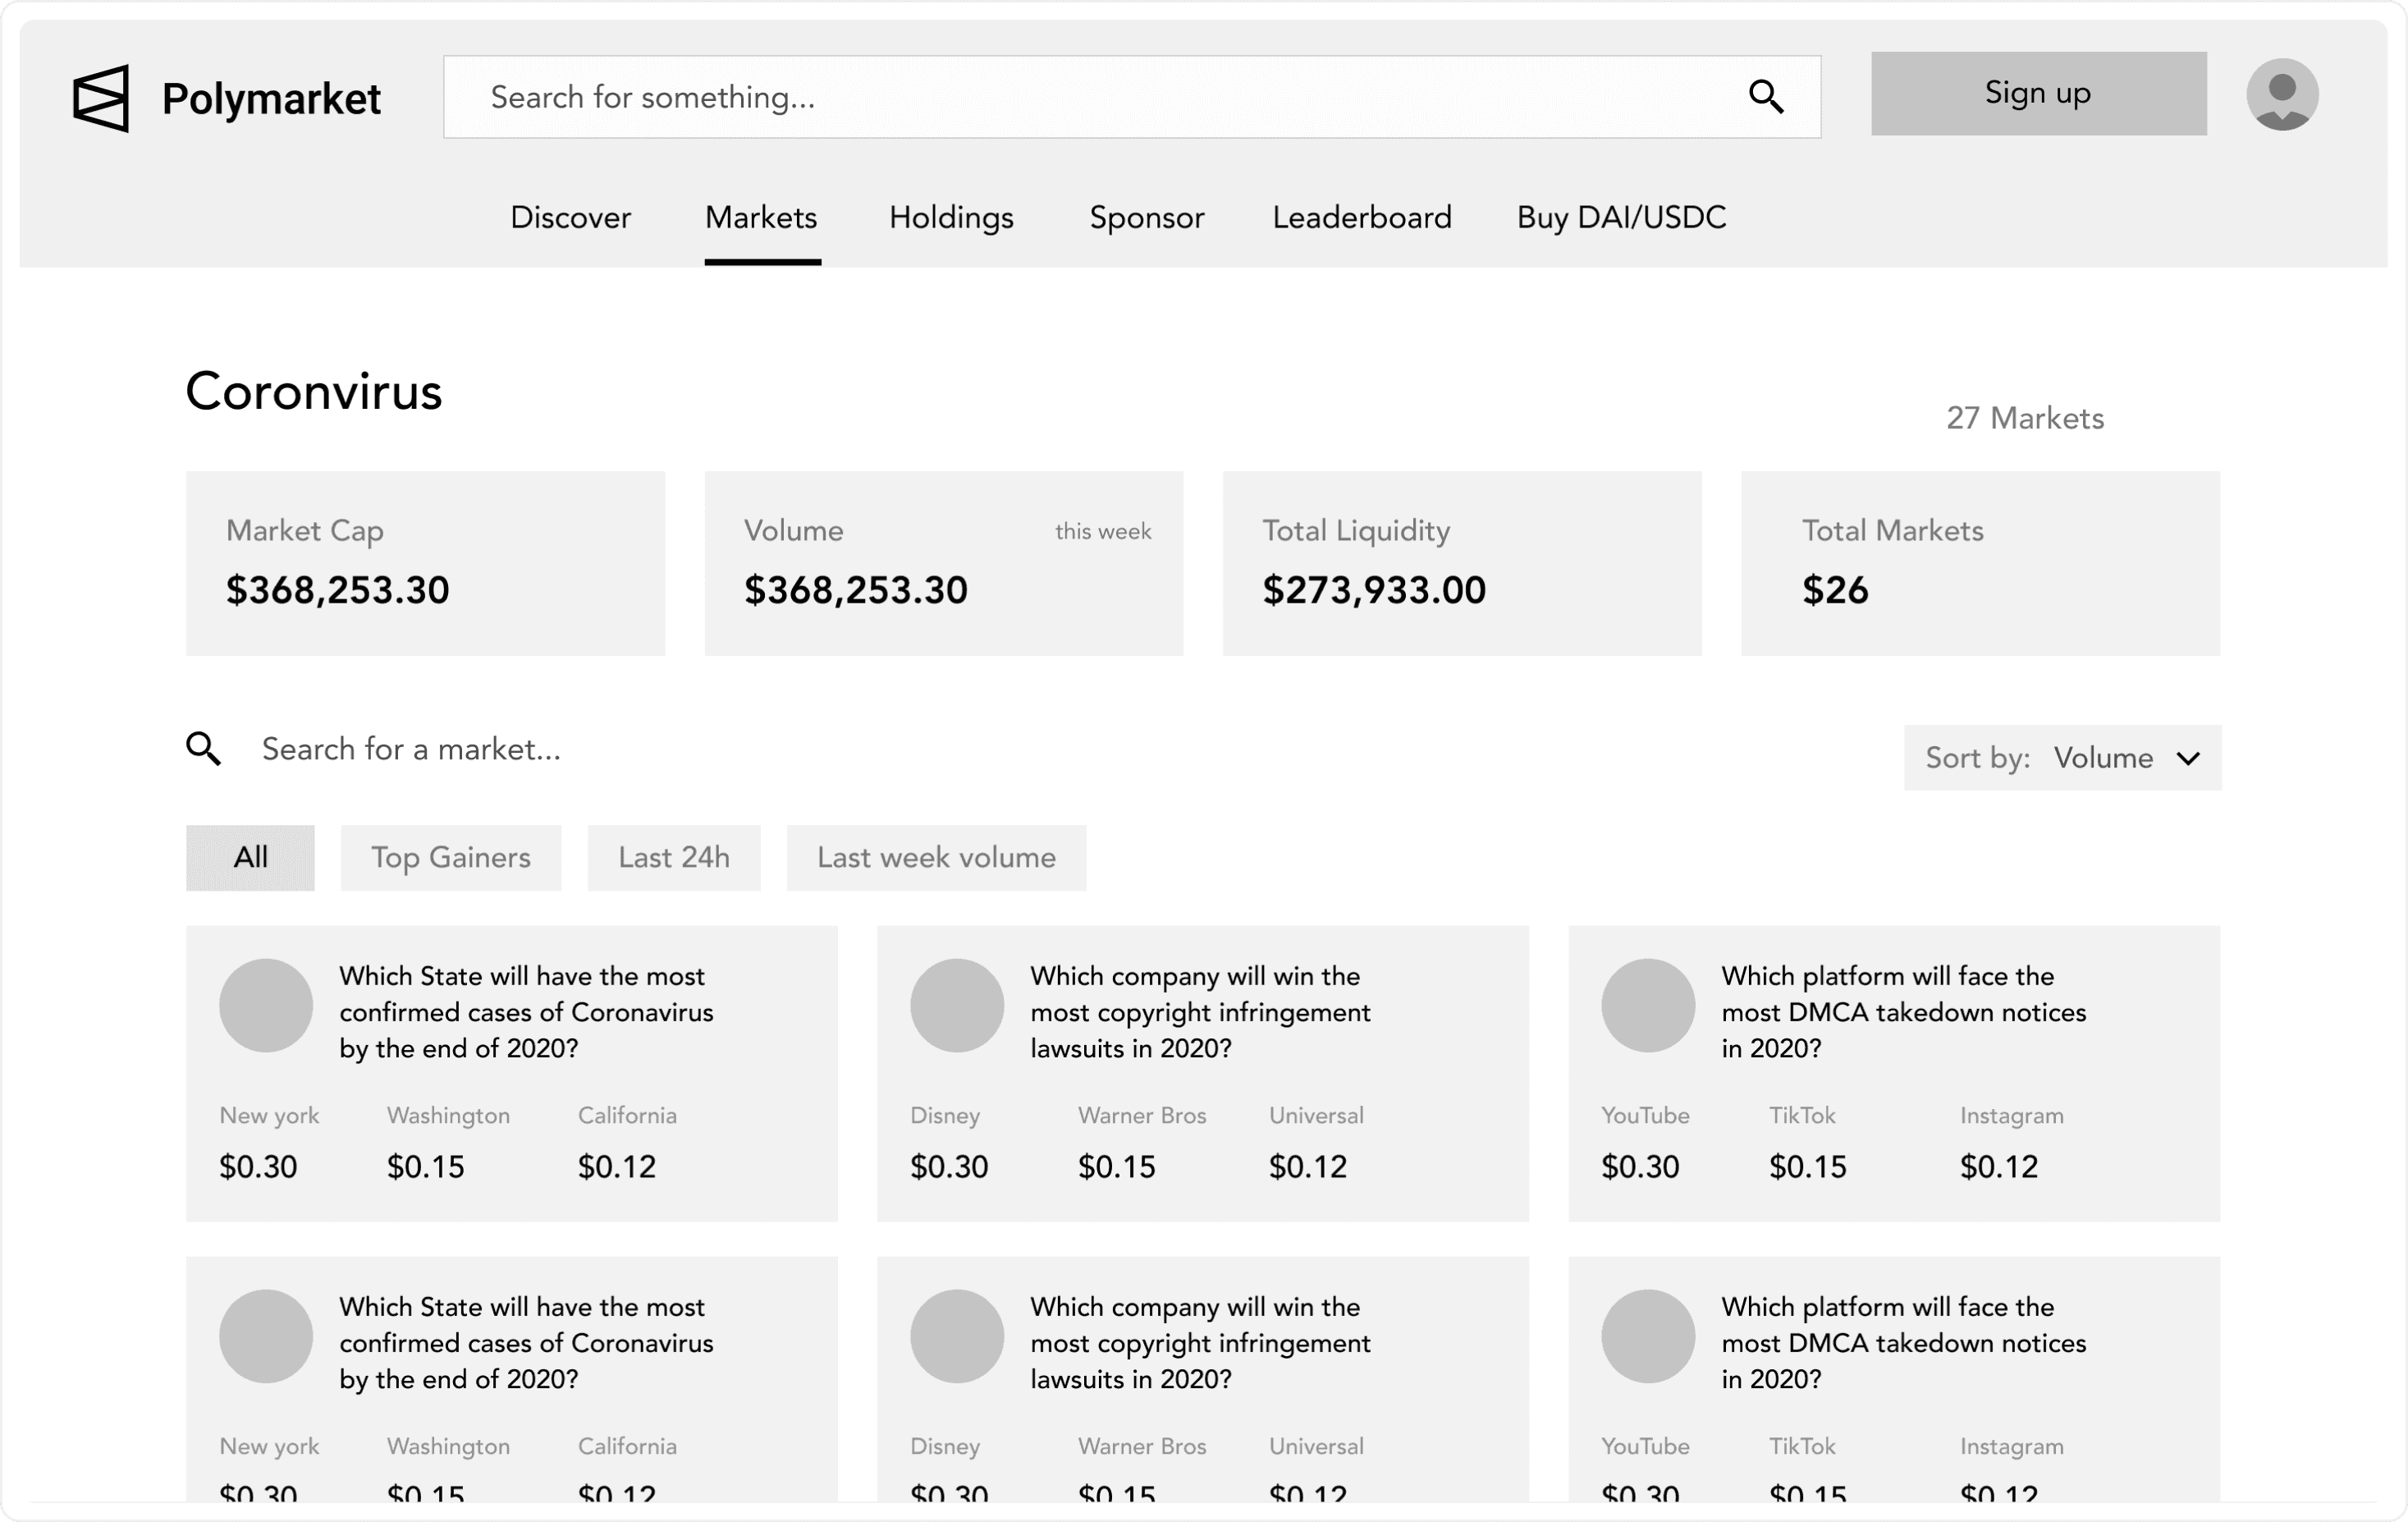This screenshot has height=1522, width=2408.
Task: Toggle the Top Gainers filter
Action: (451, 857)
